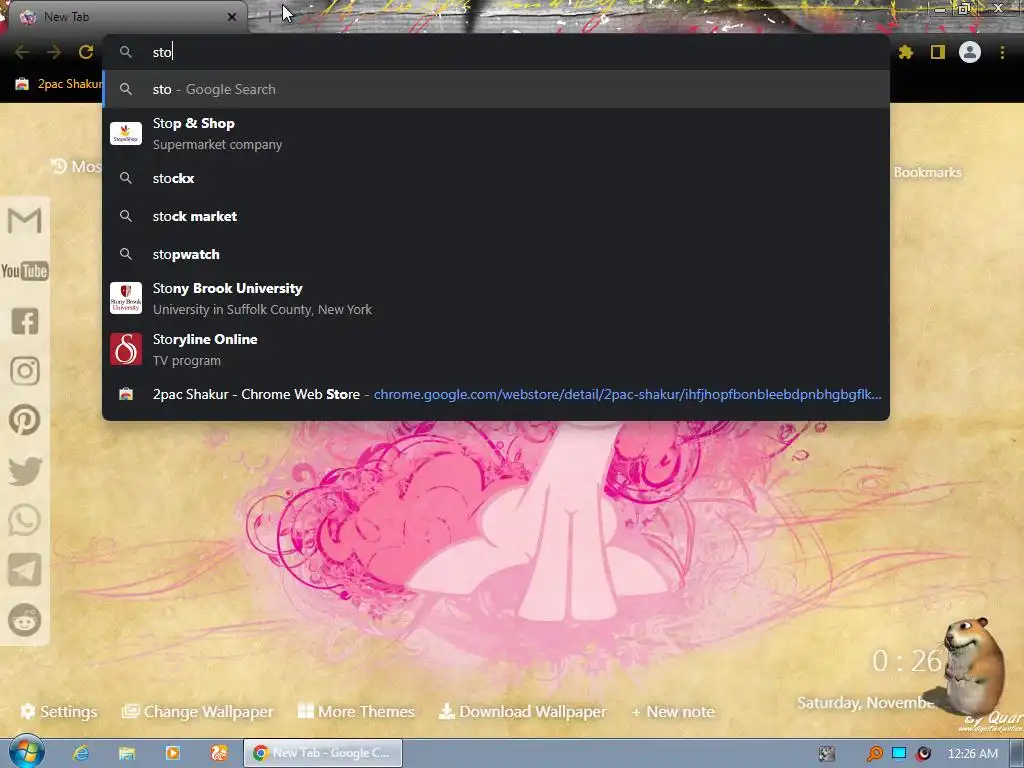Screen dimensions: 1024x768
Task: Click the browser back arrow
Action: tap(22, 52)
